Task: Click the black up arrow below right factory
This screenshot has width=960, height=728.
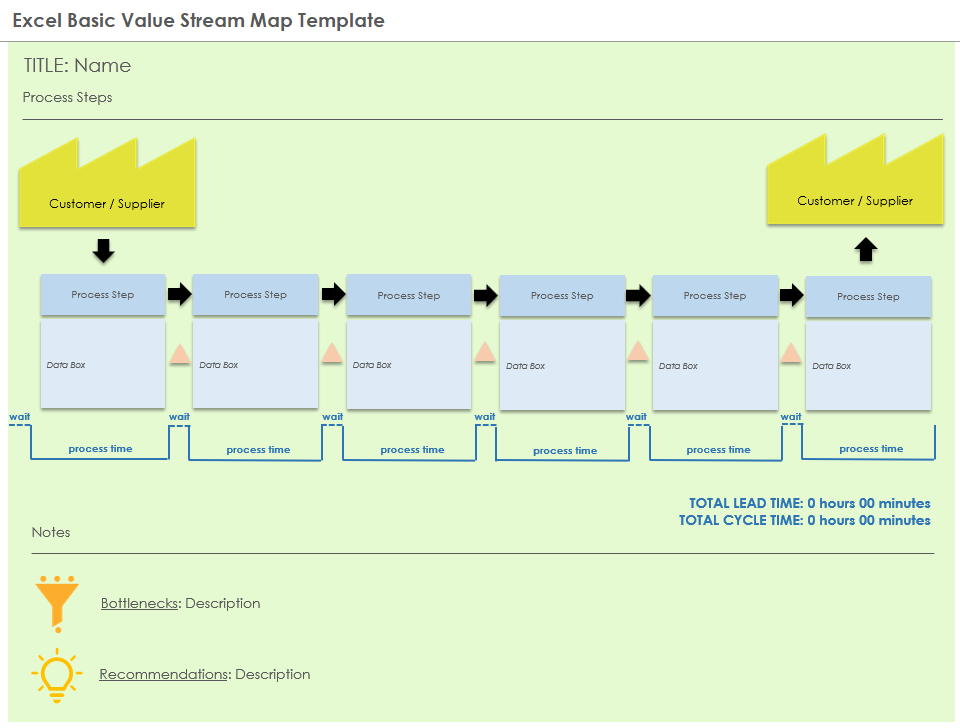Action: point(866,249)
